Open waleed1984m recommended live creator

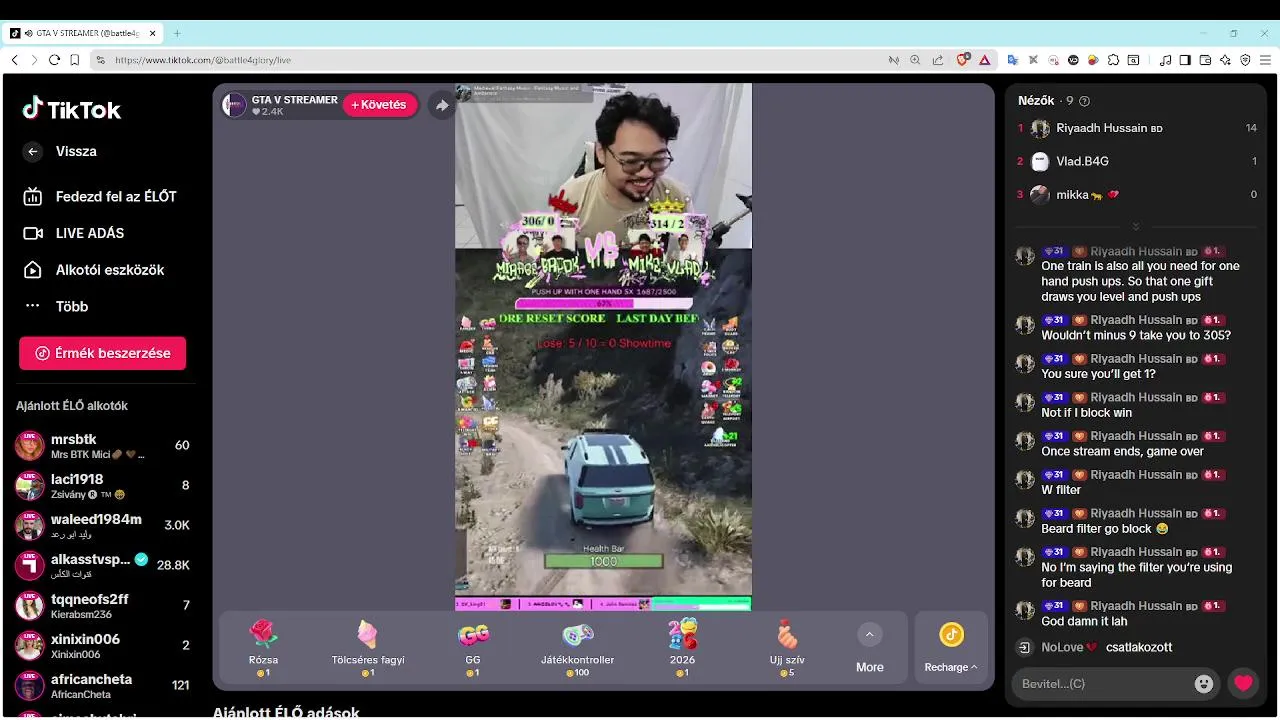coord(103,526)
